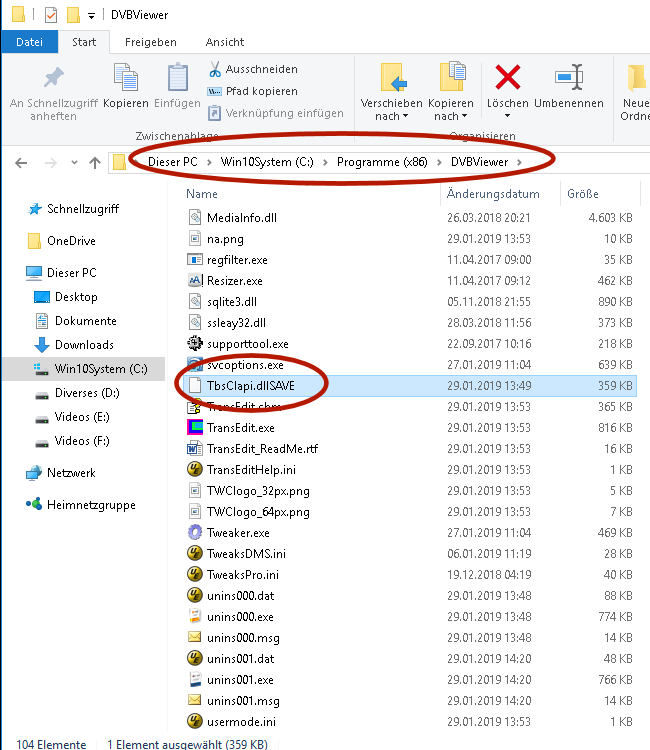Image resolution: width=650 pixels, height=750 pixels.
Task: Switch to the Freigeben ribbon tab
Action: pyautogui.click(x=151, y=42)
